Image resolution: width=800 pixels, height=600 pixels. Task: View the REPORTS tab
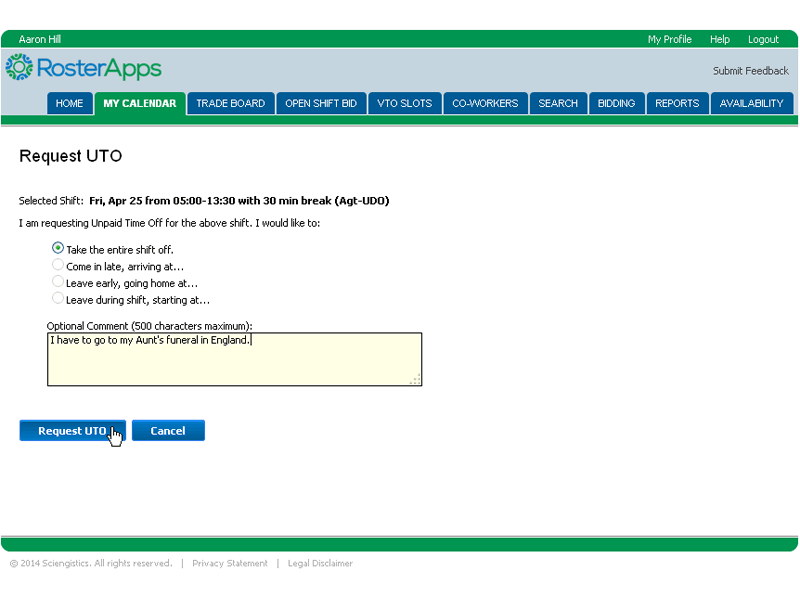677,103
